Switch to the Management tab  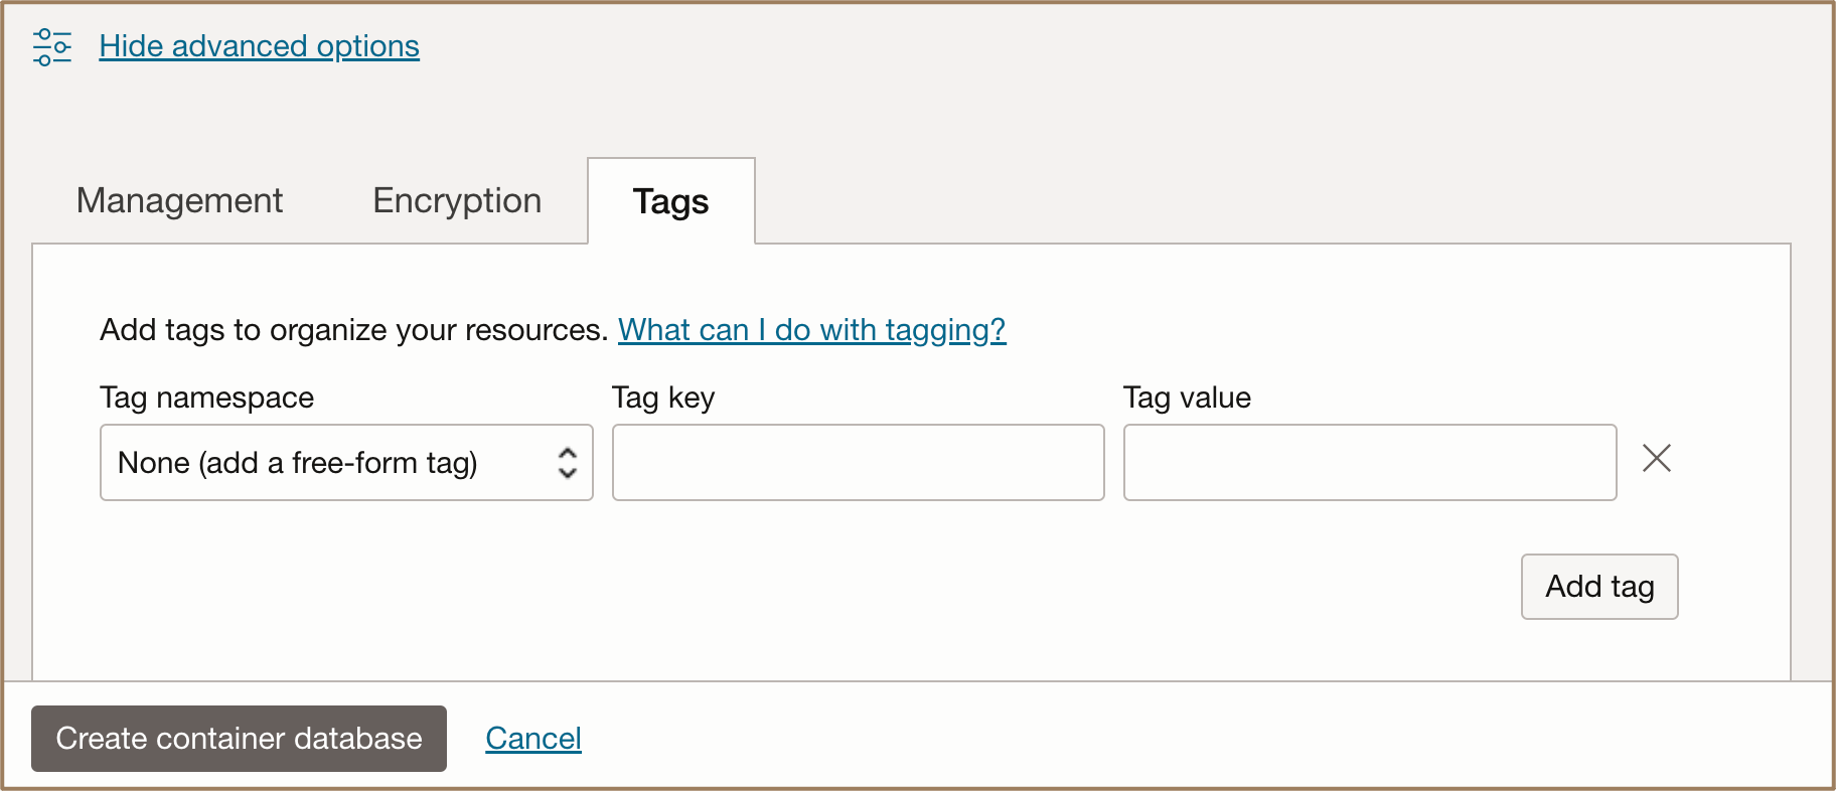(x=180, y=201)
